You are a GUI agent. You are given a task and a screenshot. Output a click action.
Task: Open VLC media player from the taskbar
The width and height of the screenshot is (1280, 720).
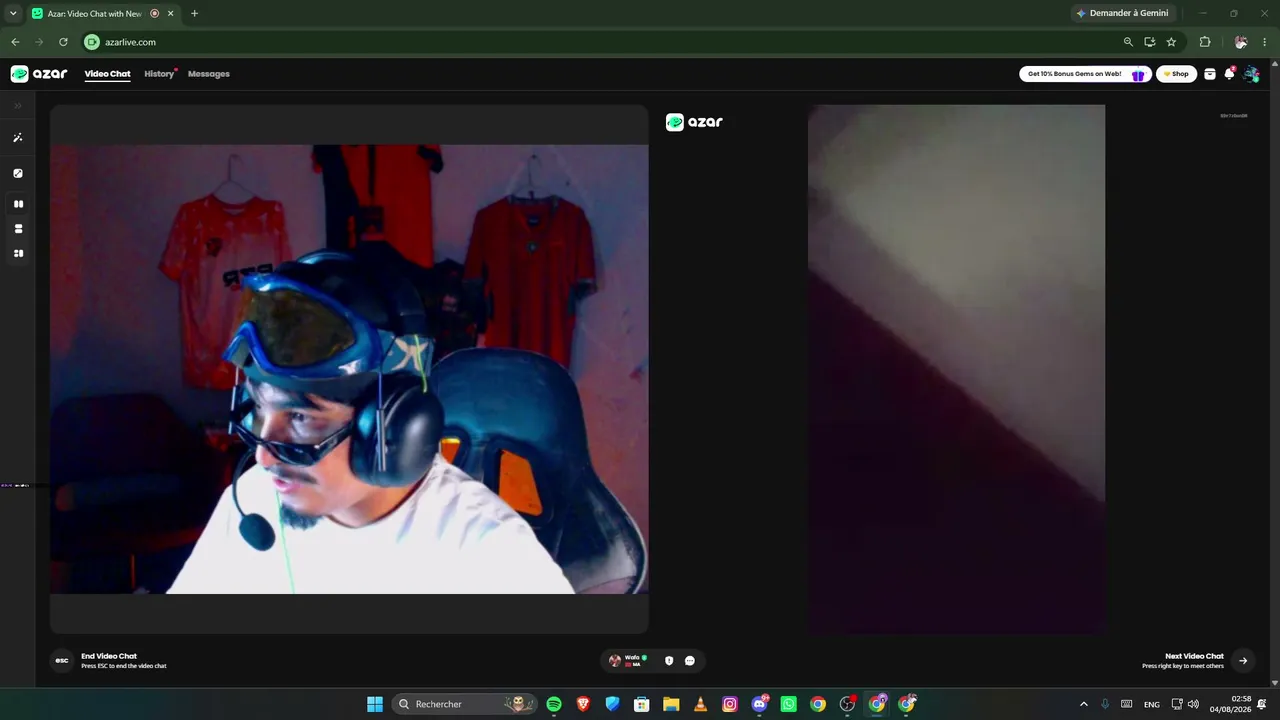700,704
